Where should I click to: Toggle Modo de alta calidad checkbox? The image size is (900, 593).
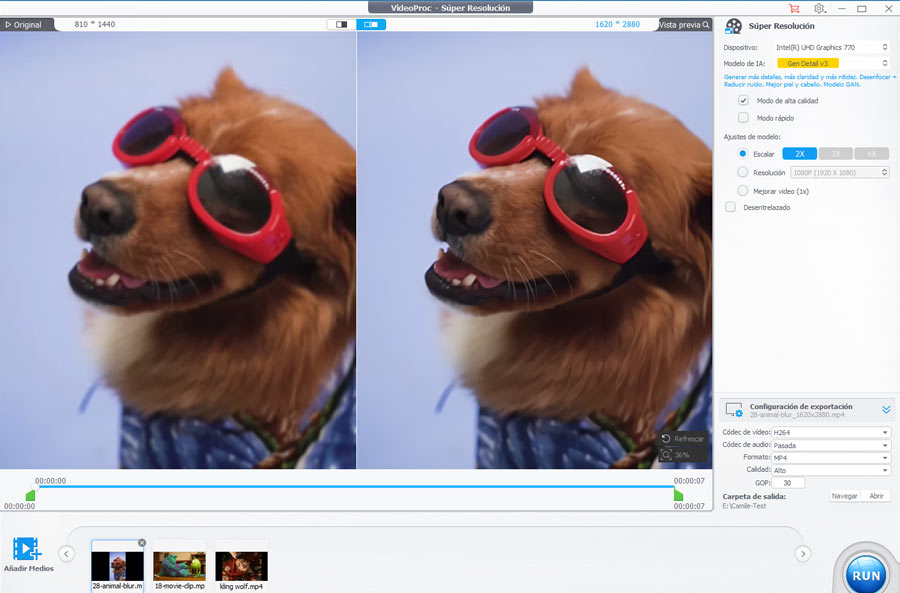pyautogui.click(x=743, y=100)
